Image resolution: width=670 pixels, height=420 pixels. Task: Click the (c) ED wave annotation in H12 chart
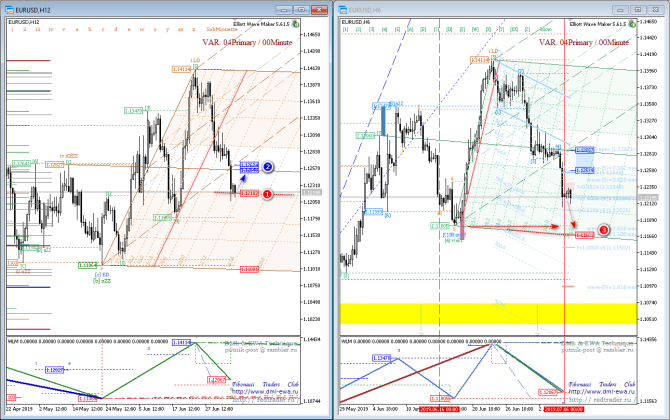[102, 274]
